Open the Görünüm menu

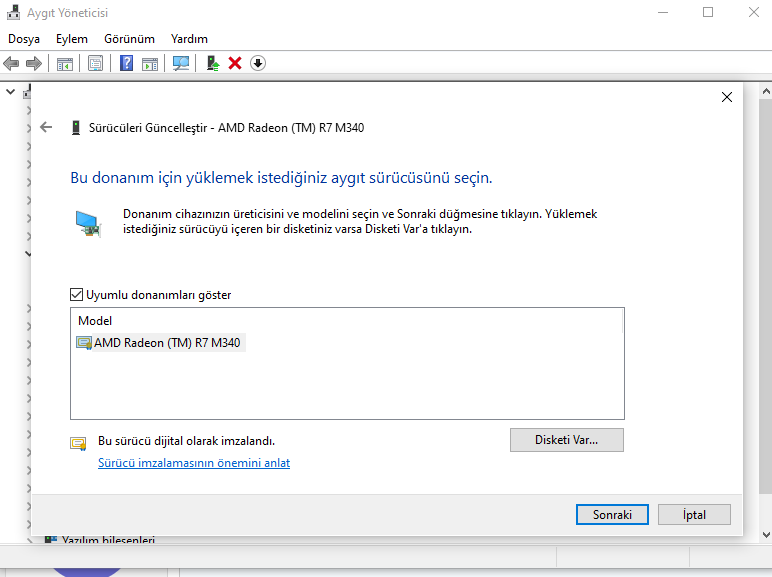pyautogui.click(x=129, y=39)
